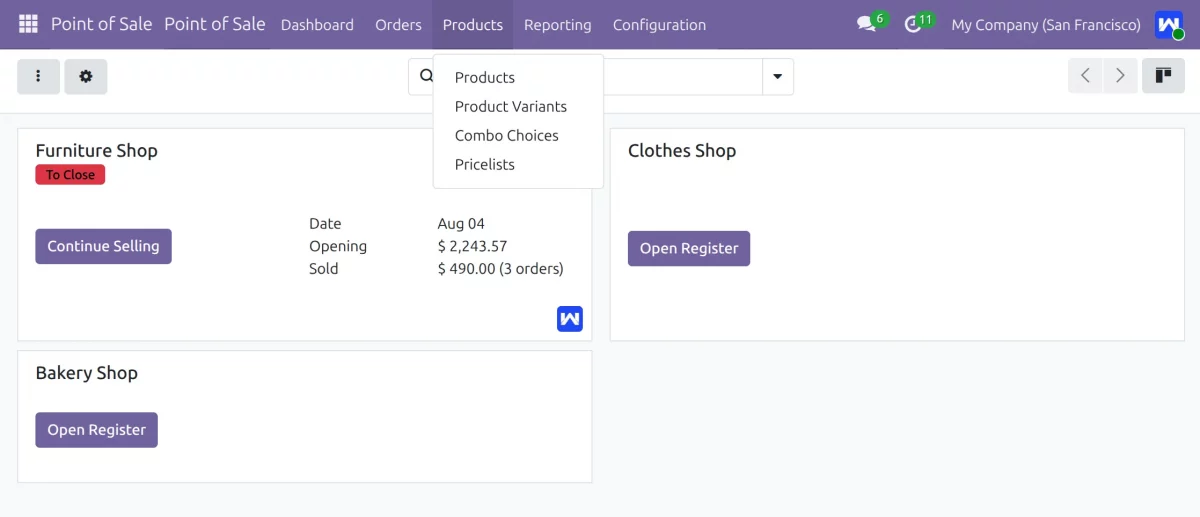Open the Reporting menu
The image size is (1200, 517).
[x=557, y=24]
